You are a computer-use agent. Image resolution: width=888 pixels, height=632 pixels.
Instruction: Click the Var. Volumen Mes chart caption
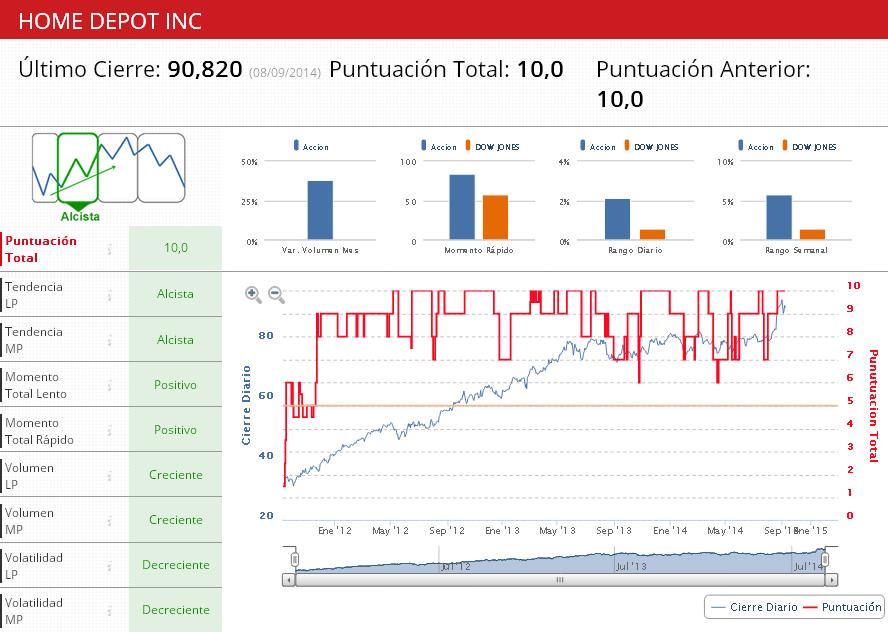[x=320, y=250]
